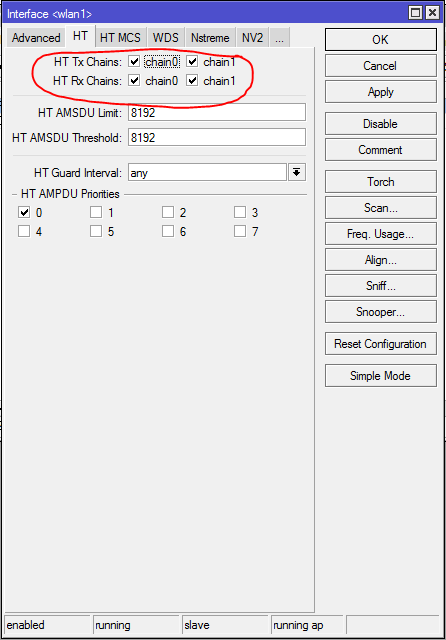Switch to the Advanced tab
Viewport: 446px width, 640px height.
click(x=36, y=38)
